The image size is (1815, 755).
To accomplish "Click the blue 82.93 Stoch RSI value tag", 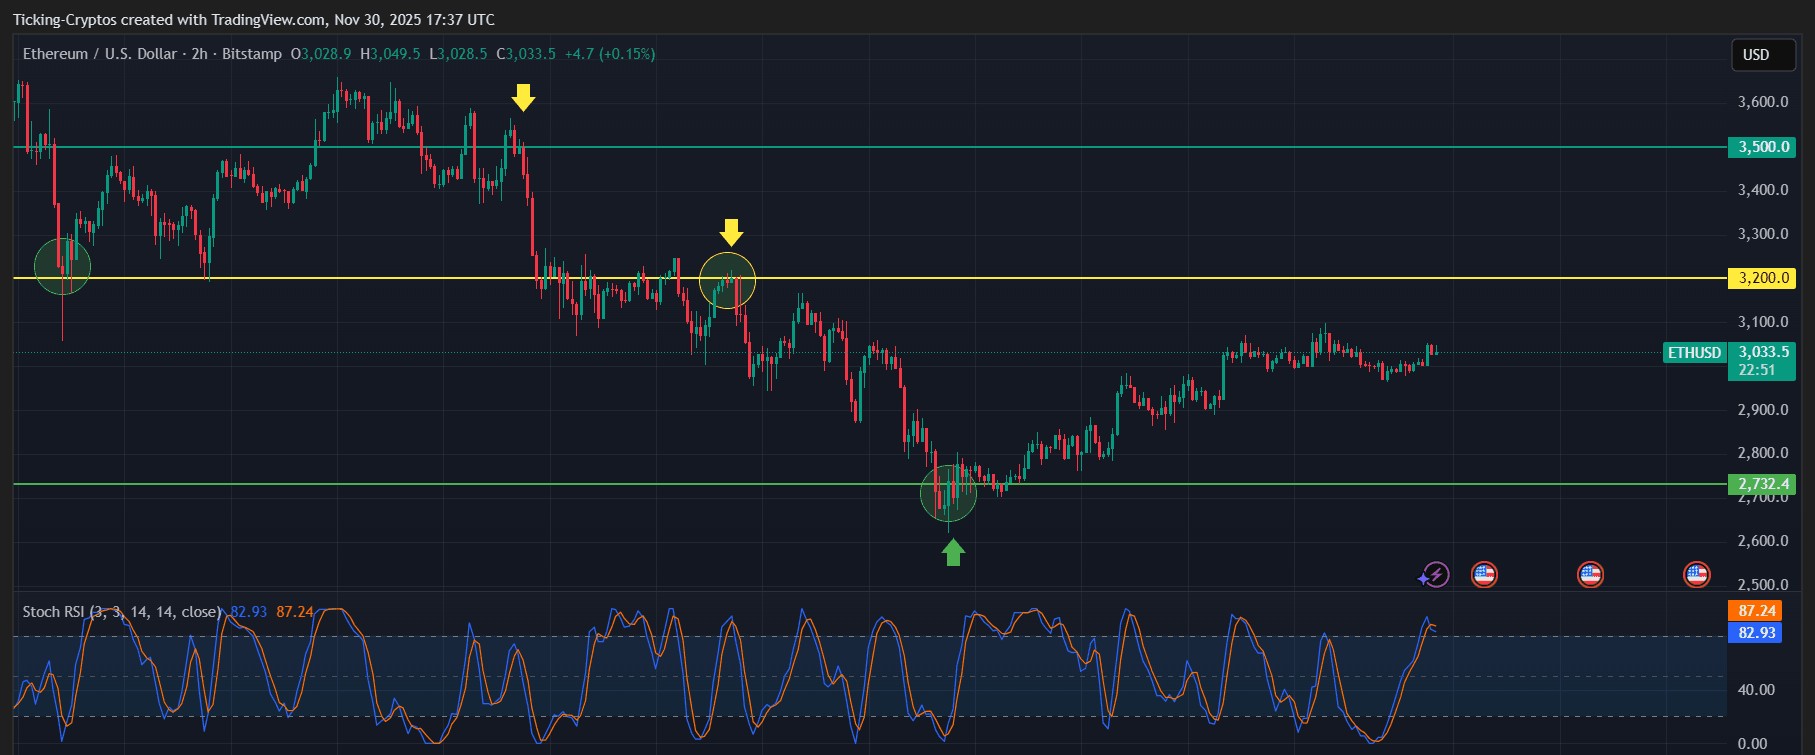I will point(1756,632).
